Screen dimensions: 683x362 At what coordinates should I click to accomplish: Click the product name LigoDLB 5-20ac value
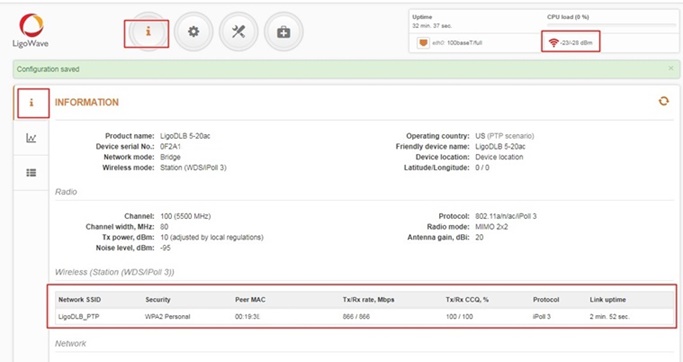point(185,136)
